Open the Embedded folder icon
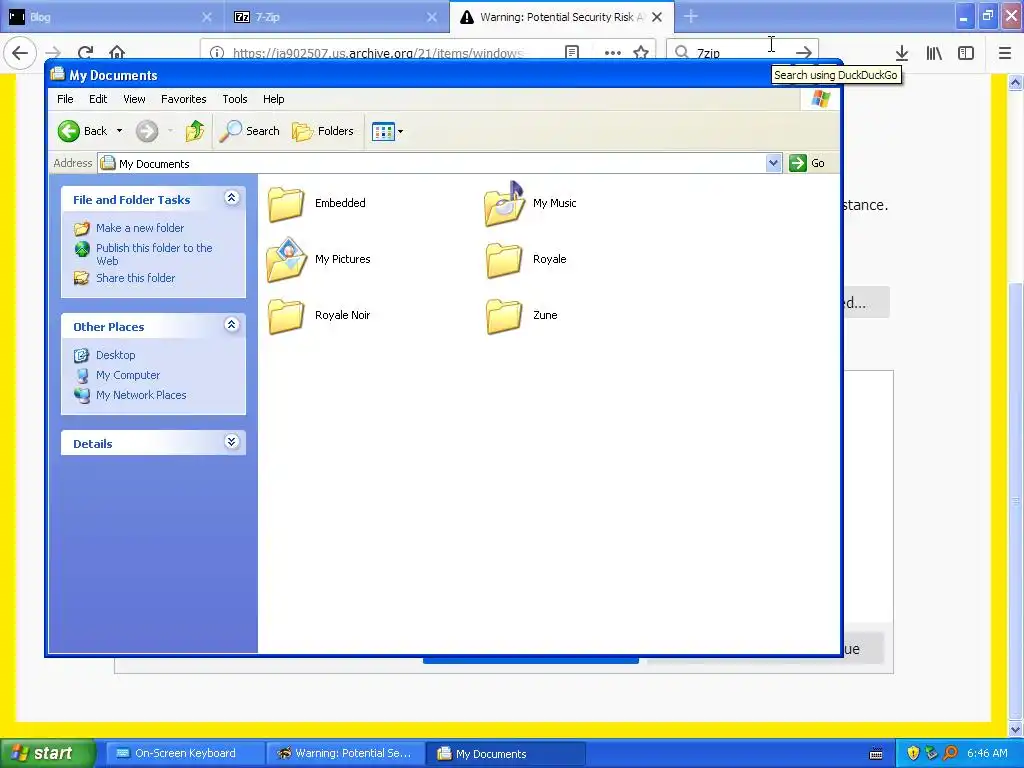The height and width of the screenshot is (768, 1024). coord(285,204)
